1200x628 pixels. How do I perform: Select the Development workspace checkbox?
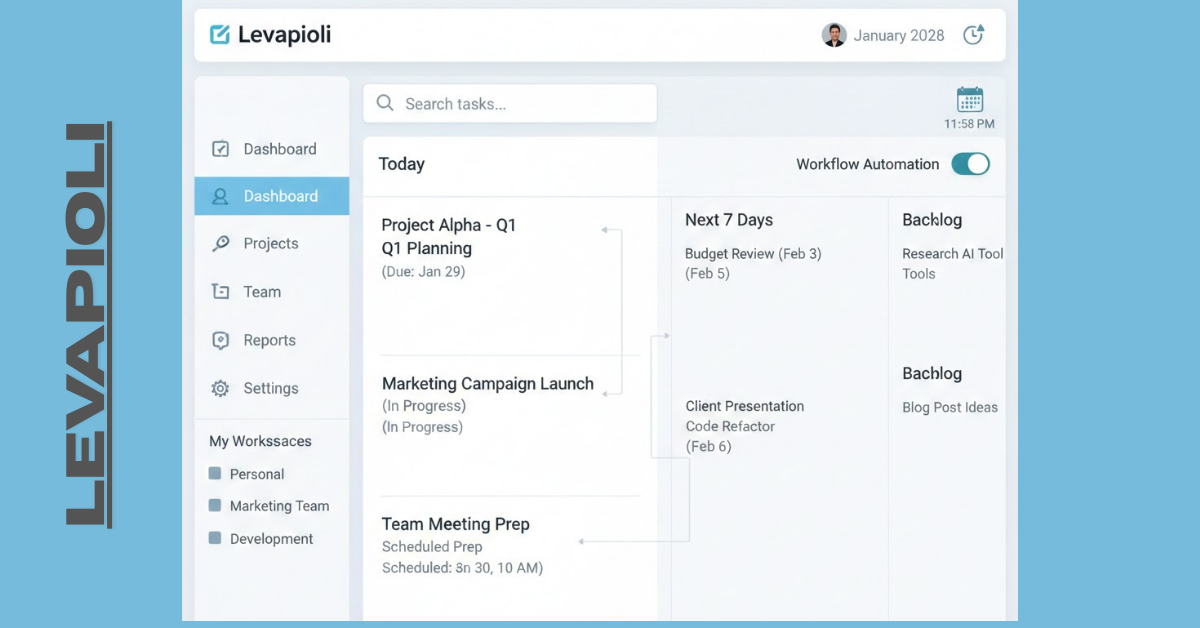pos(215,538)
